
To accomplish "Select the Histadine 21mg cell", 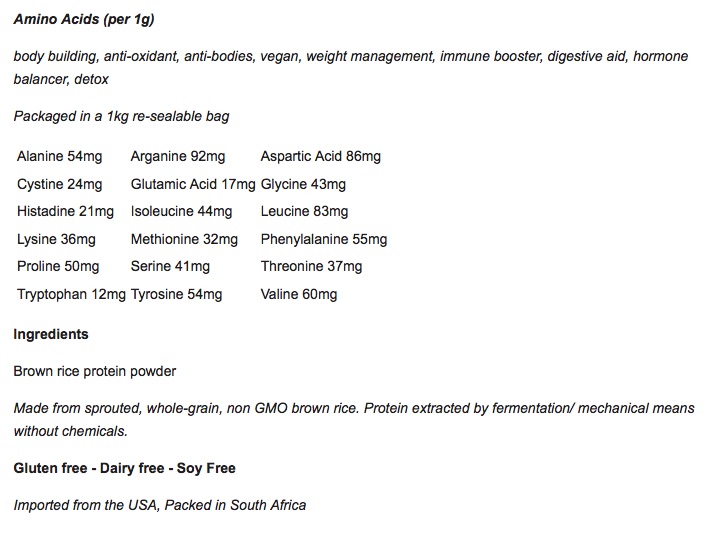I will point(65,211).
